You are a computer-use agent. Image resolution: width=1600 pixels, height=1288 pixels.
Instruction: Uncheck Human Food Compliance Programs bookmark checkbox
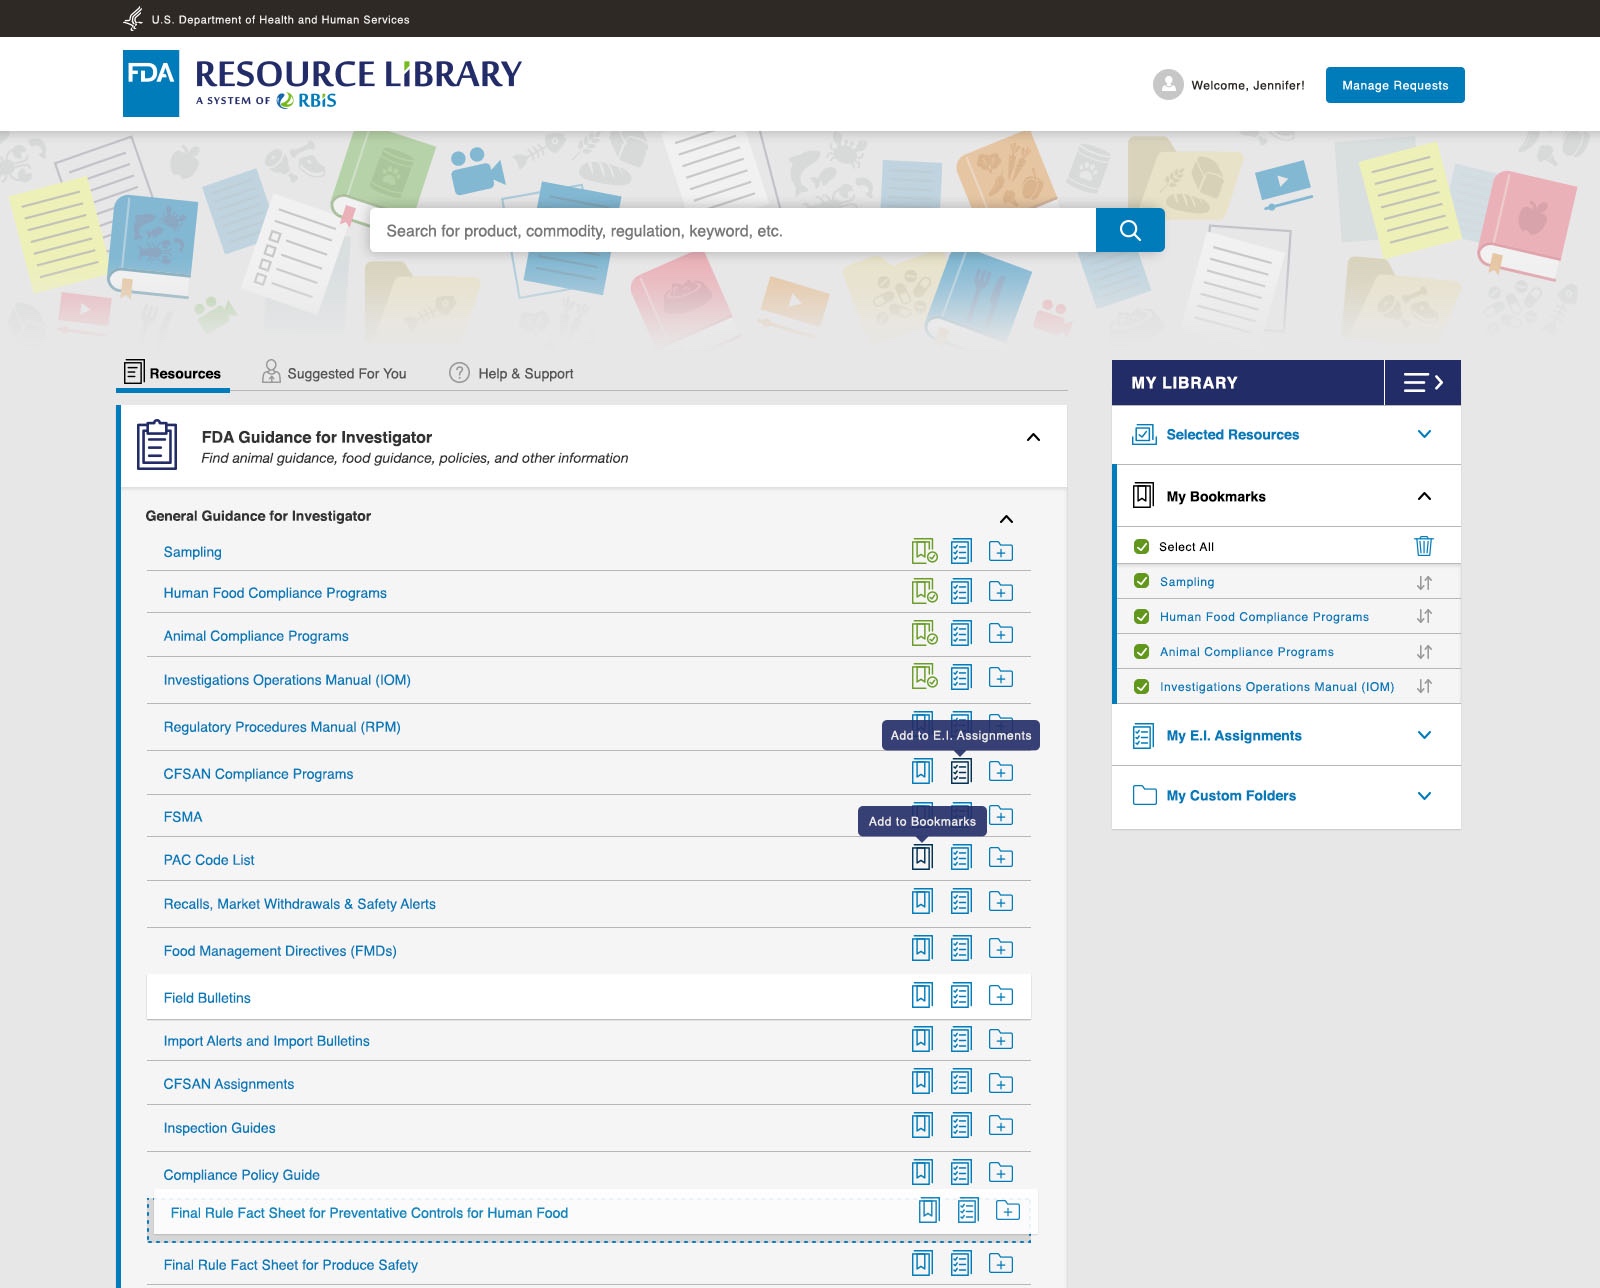1141,616
